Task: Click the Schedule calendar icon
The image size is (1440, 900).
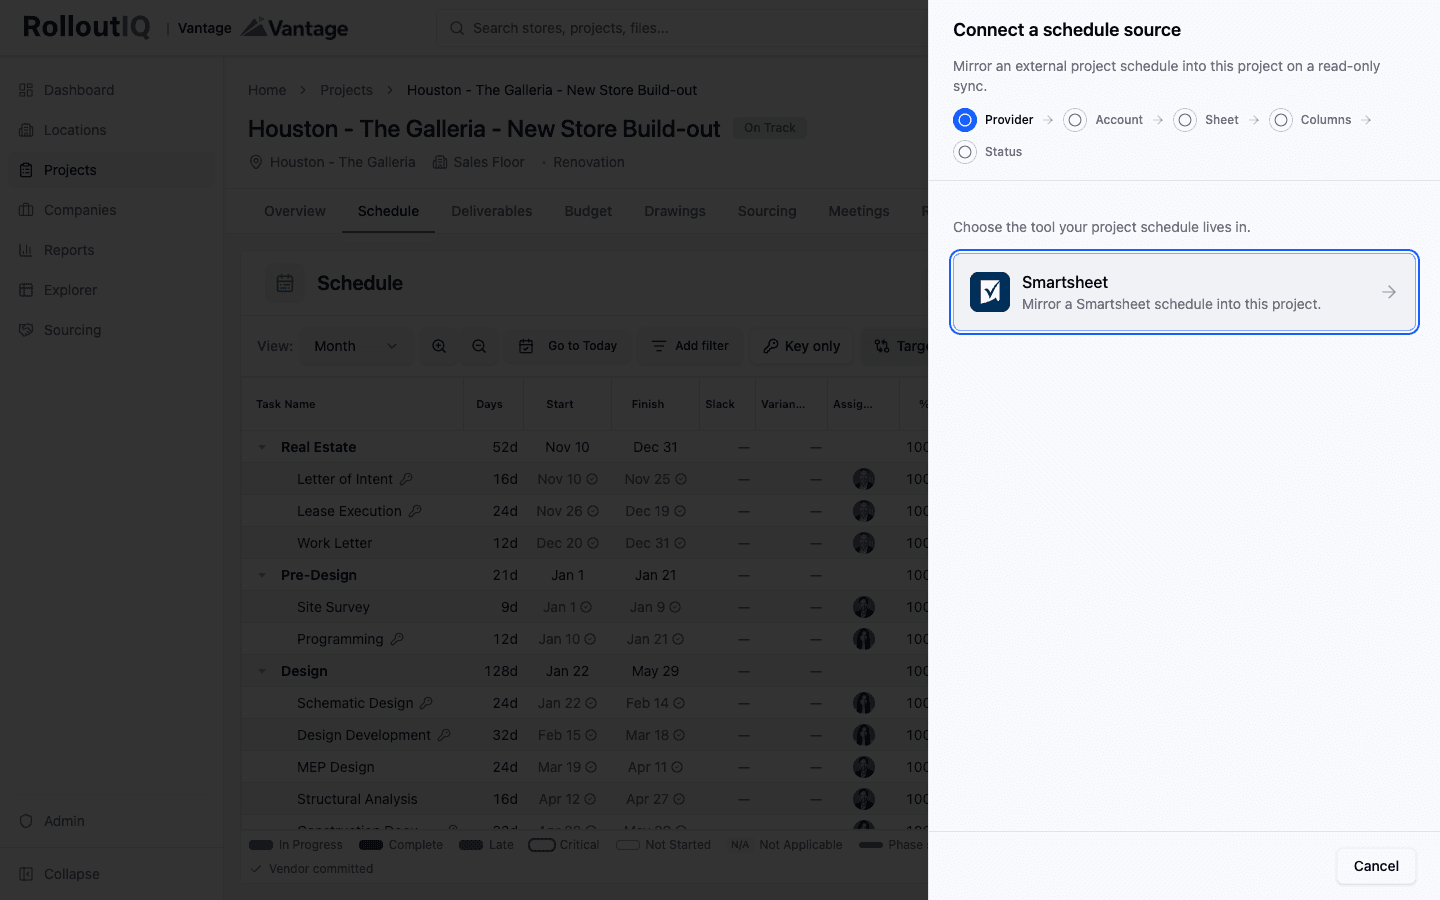Action: click(285, 283)
